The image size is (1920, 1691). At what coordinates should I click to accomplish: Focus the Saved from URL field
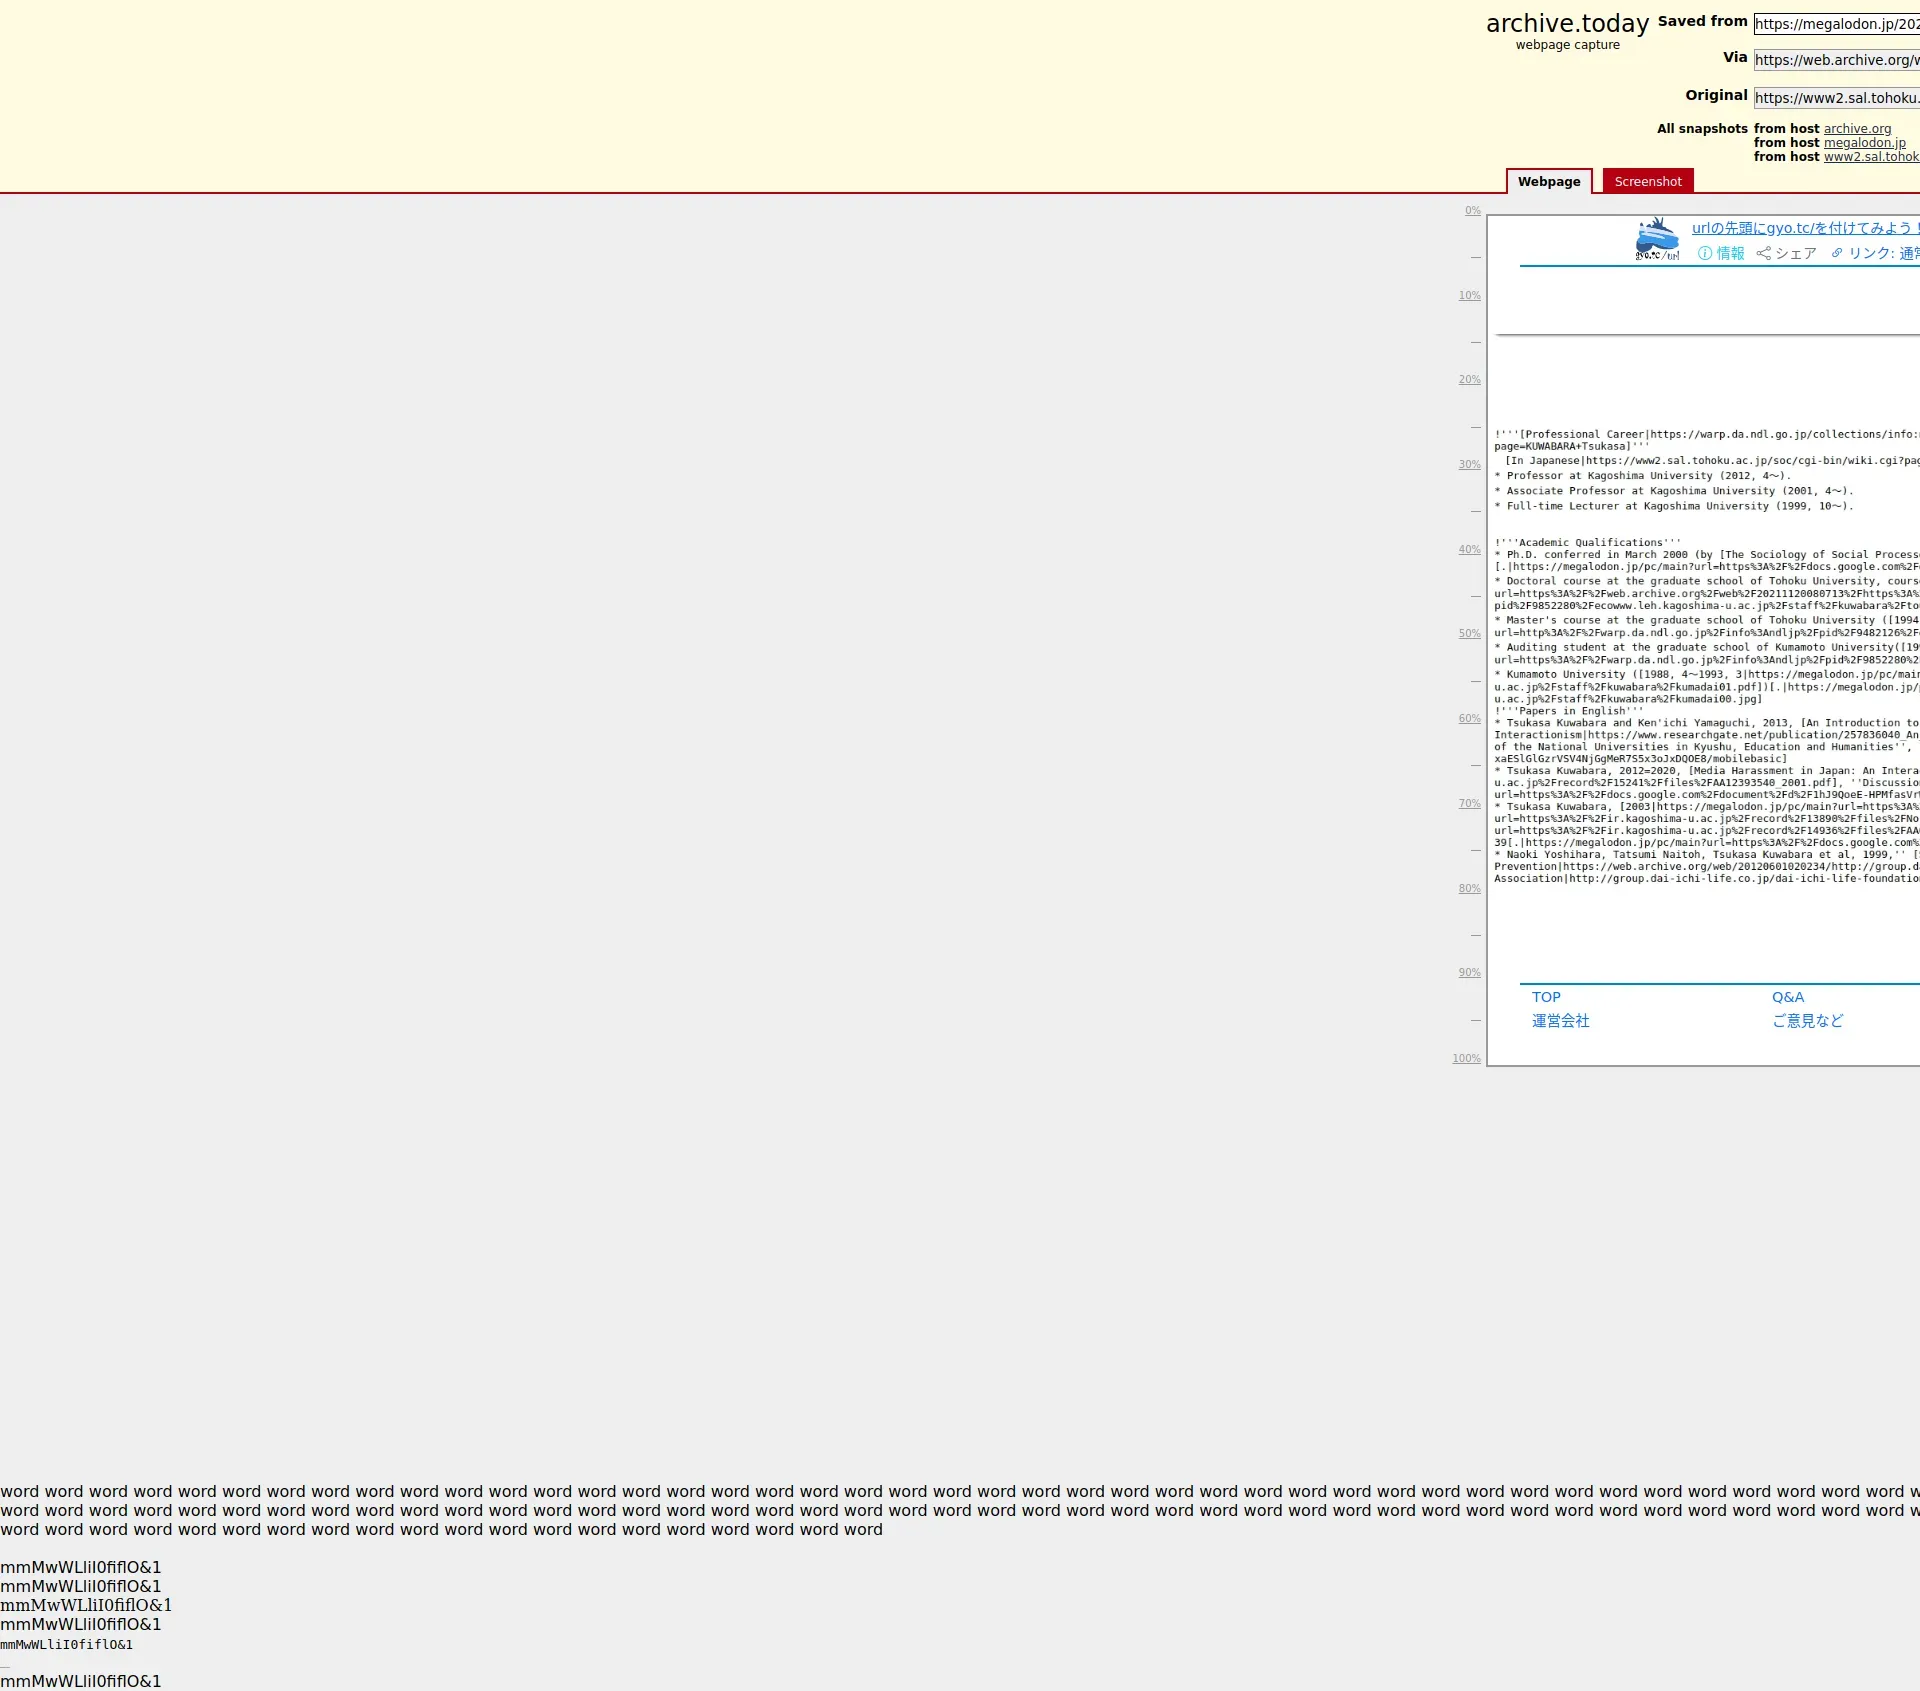coord(1837,24)
